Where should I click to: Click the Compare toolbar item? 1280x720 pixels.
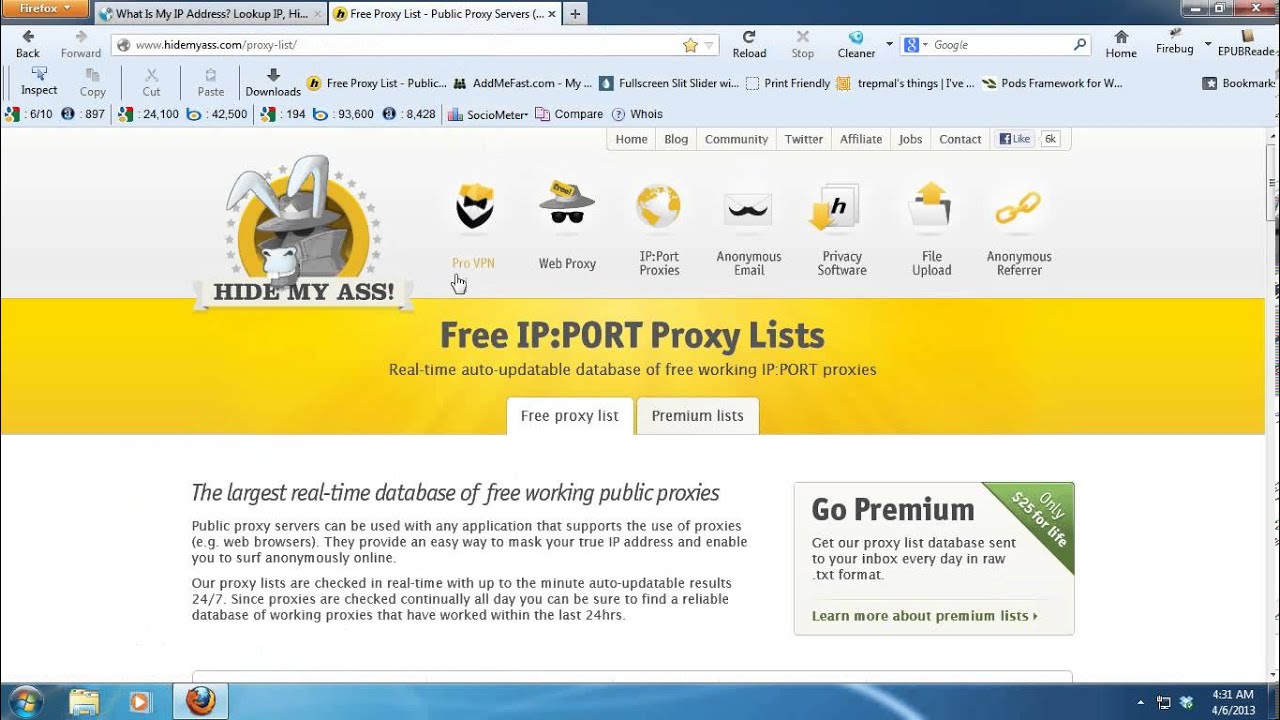569,114
